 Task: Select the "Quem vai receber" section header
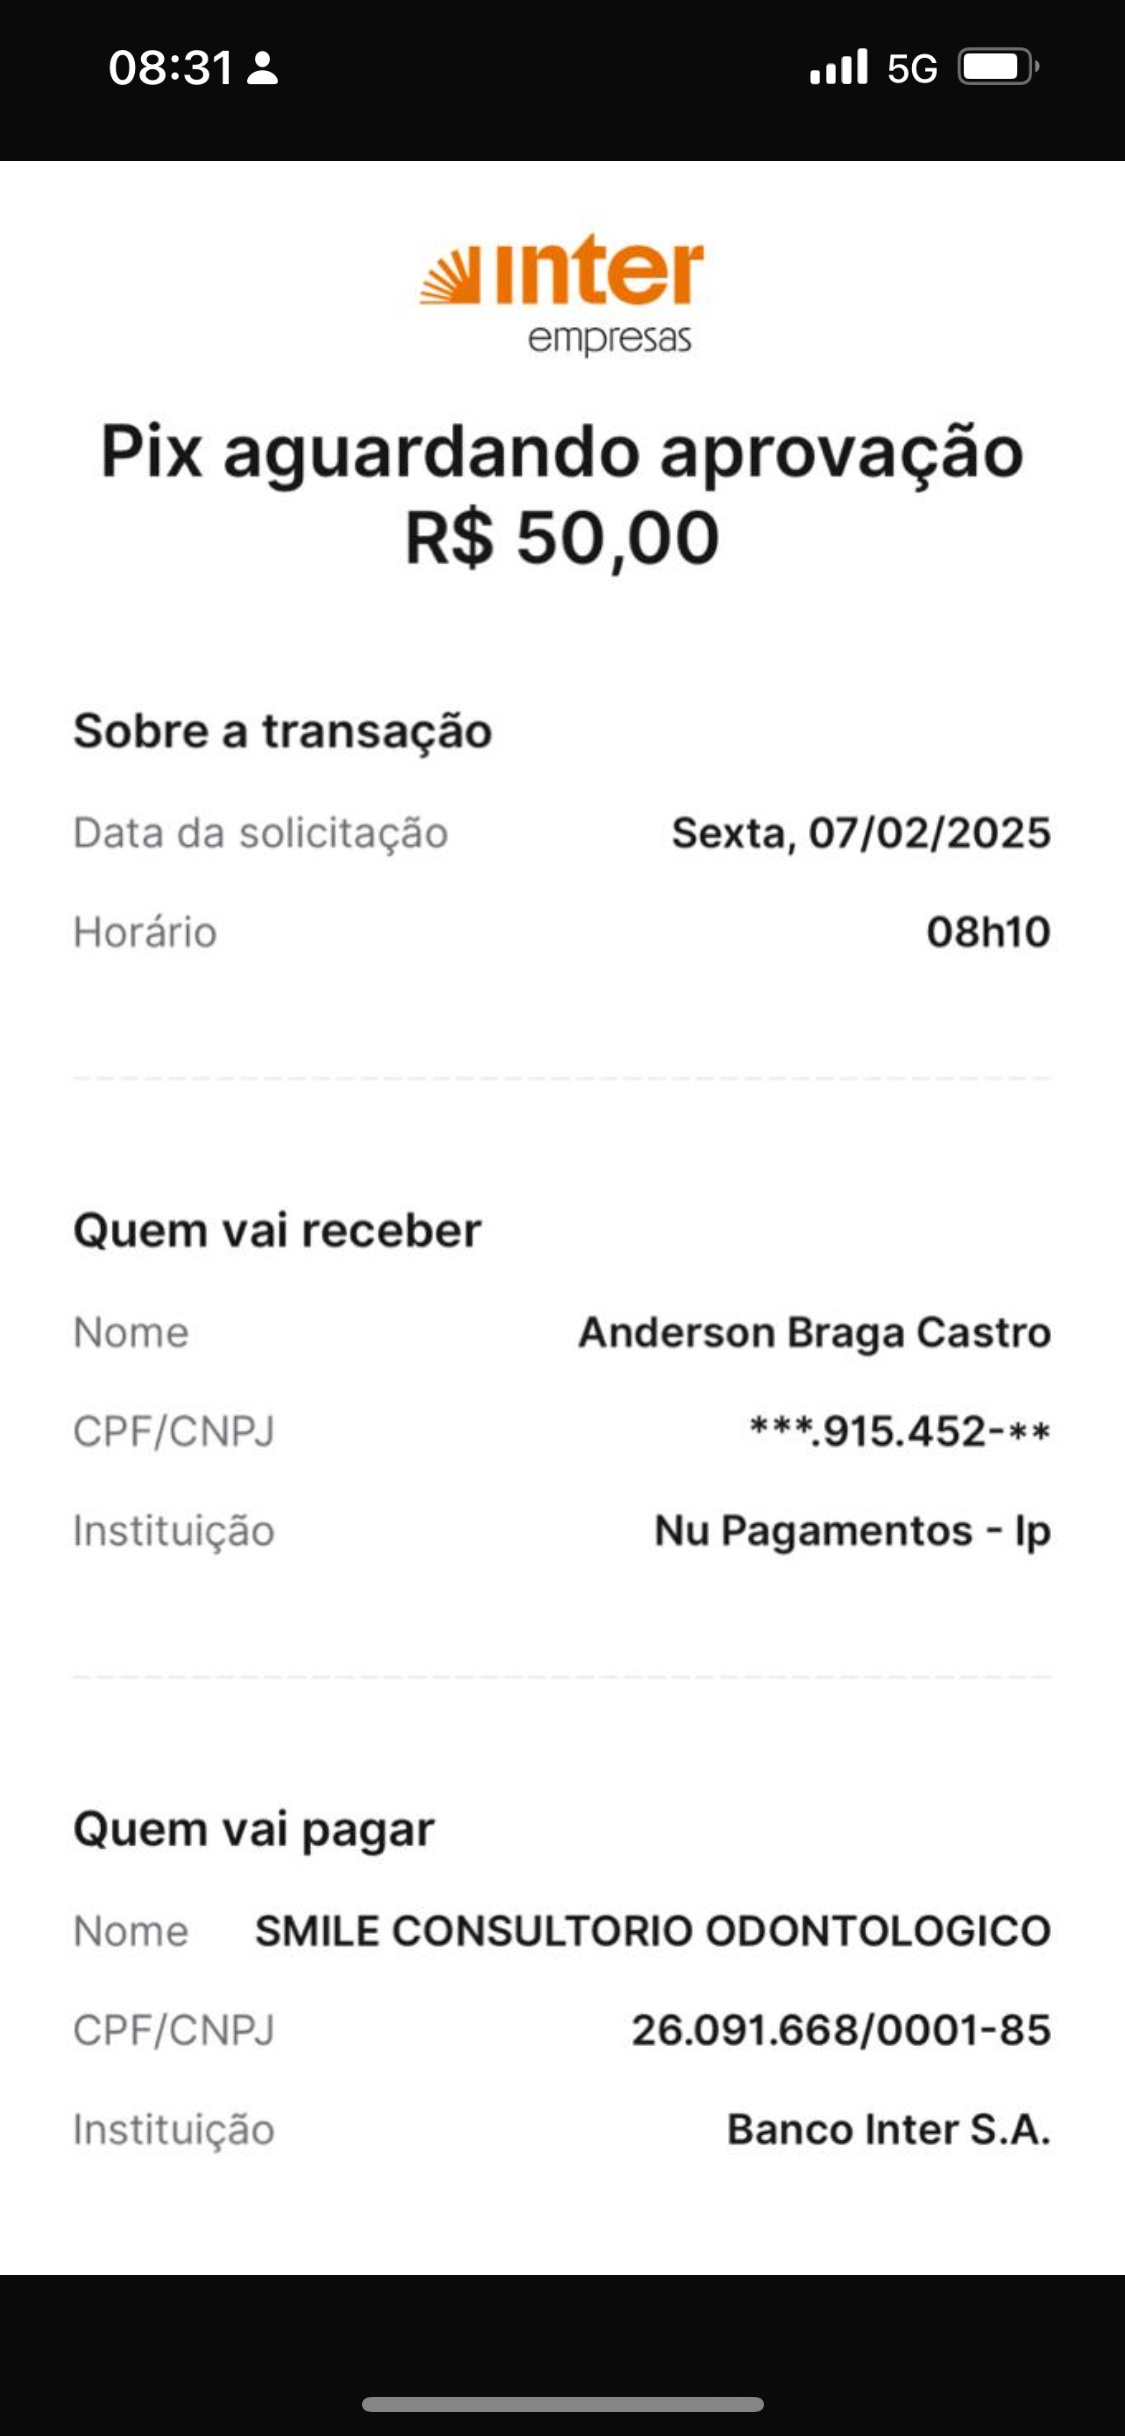pos(277,1230)
